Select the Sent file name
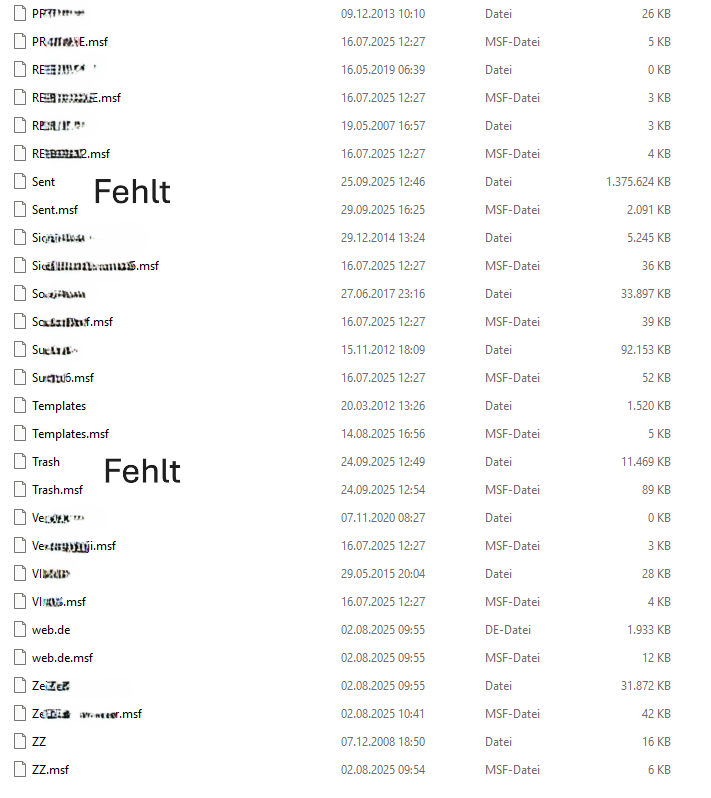The image size is (711, 798). point(44,182)
